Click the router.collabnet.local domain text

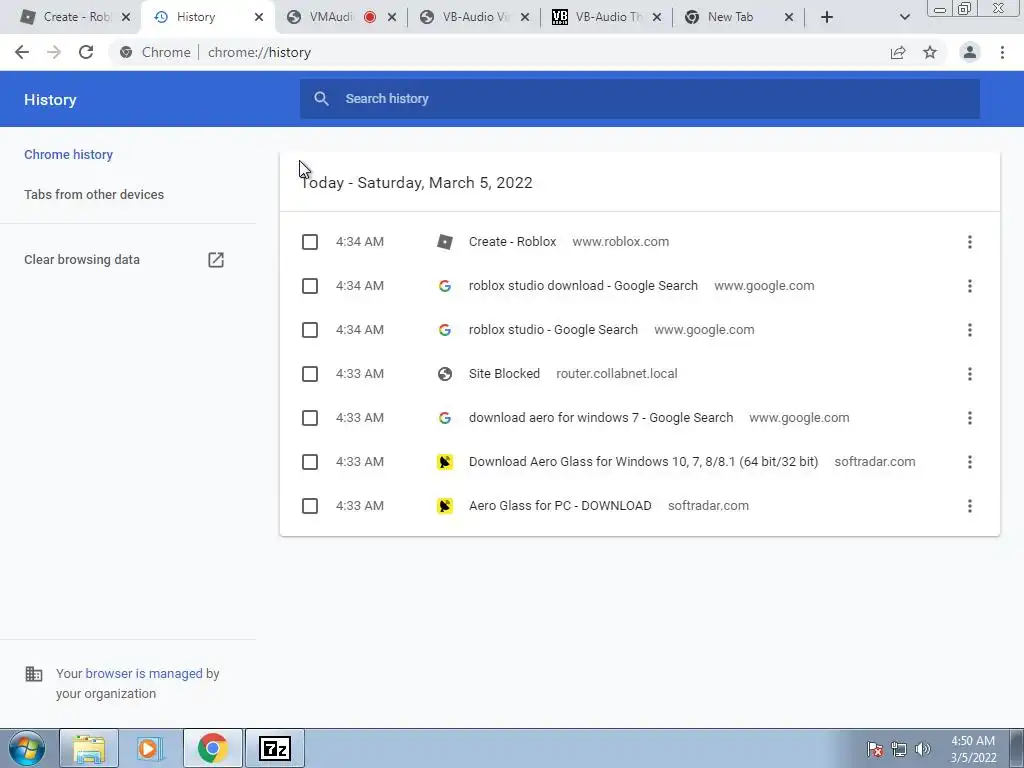click(x=616, y=374)
